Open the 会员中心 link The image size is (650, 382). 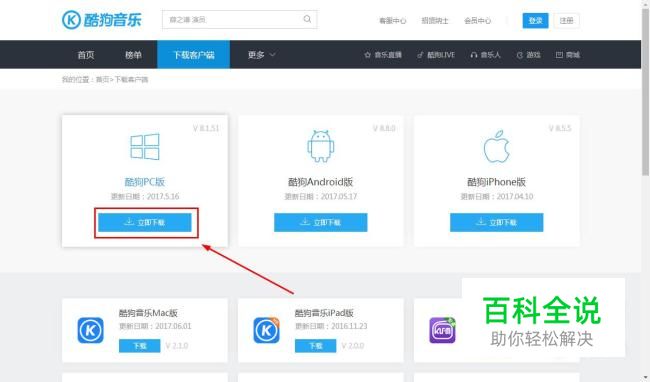pyautogui.click(x=478, y=21)
